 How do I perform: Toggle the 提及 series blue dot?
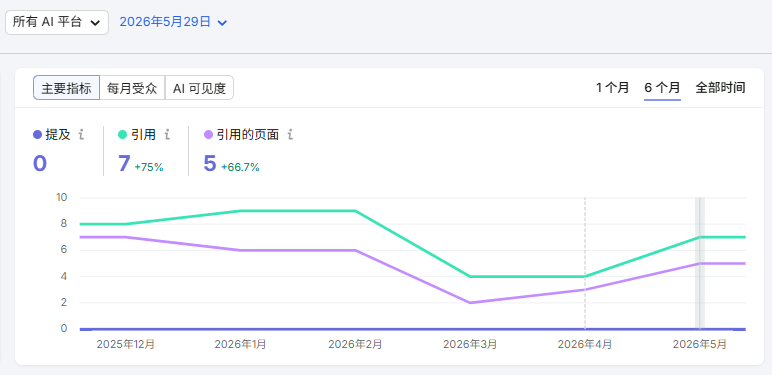point(37,134)
